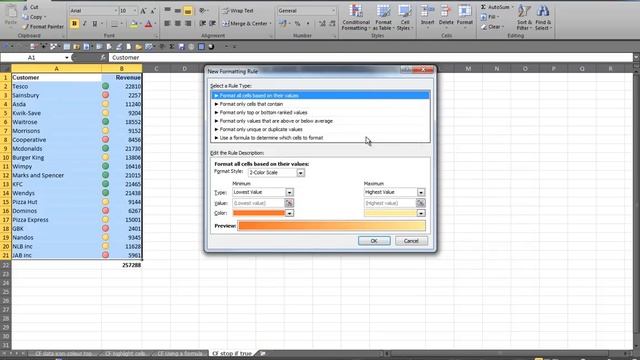Viewport: 640px width, 360px height.
Task: Select column A header
Action: 56,69
